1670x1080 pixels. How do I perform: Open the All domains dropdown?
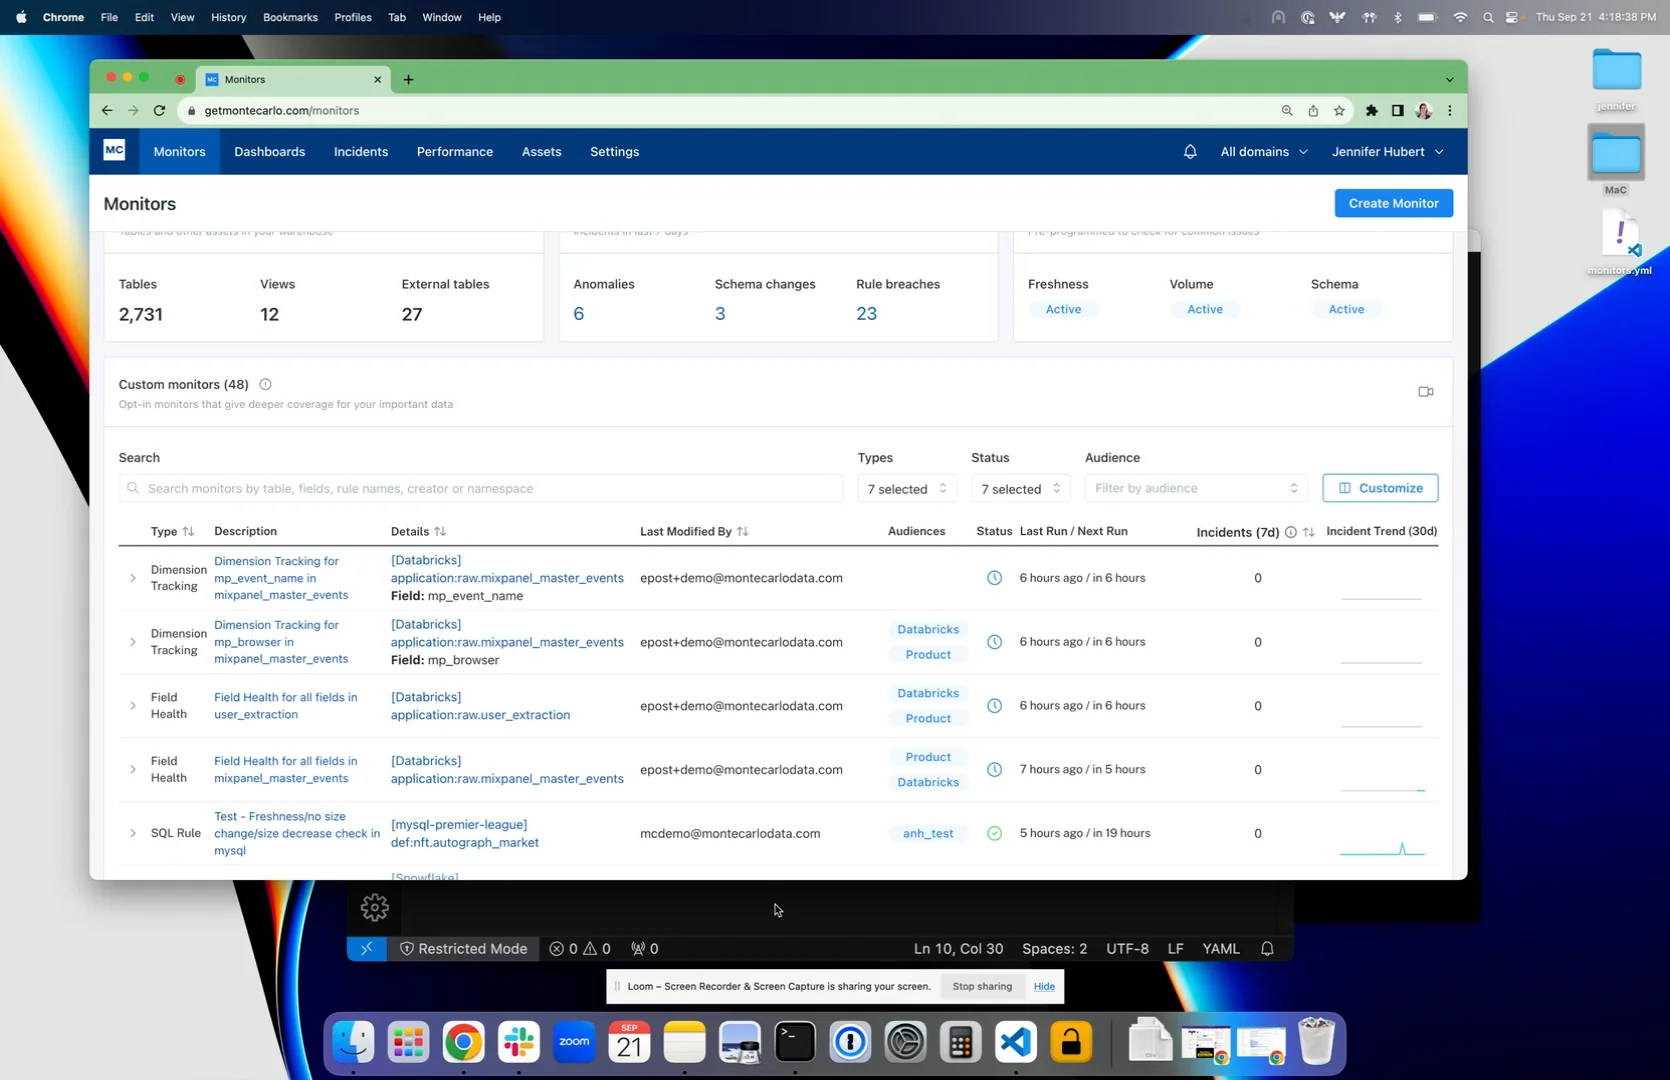click(x=1264, y=152)
